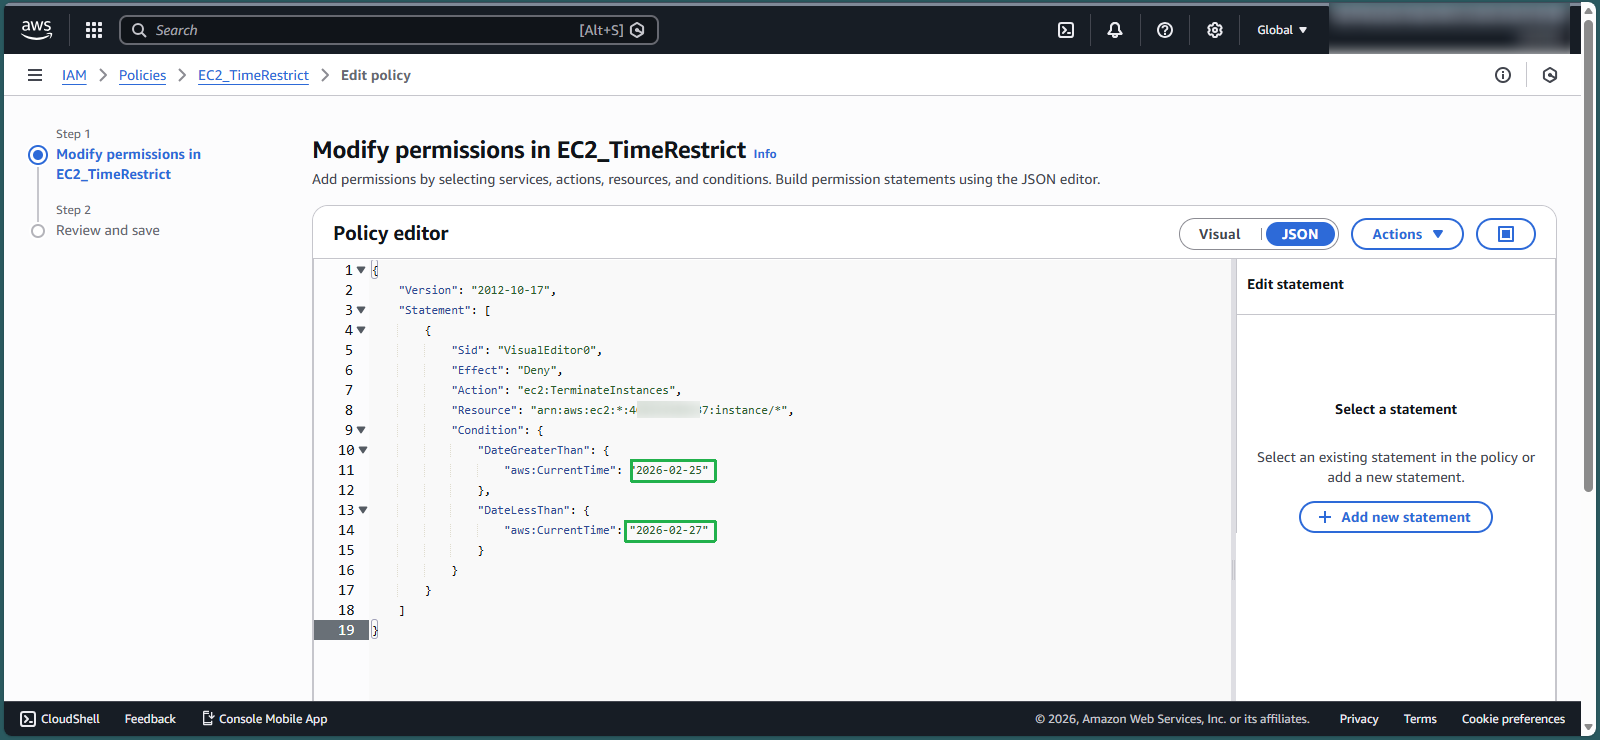Click the hexagon icon at top right
The height and width of the screenshot is (740, 1600).
coord(1550,75)
